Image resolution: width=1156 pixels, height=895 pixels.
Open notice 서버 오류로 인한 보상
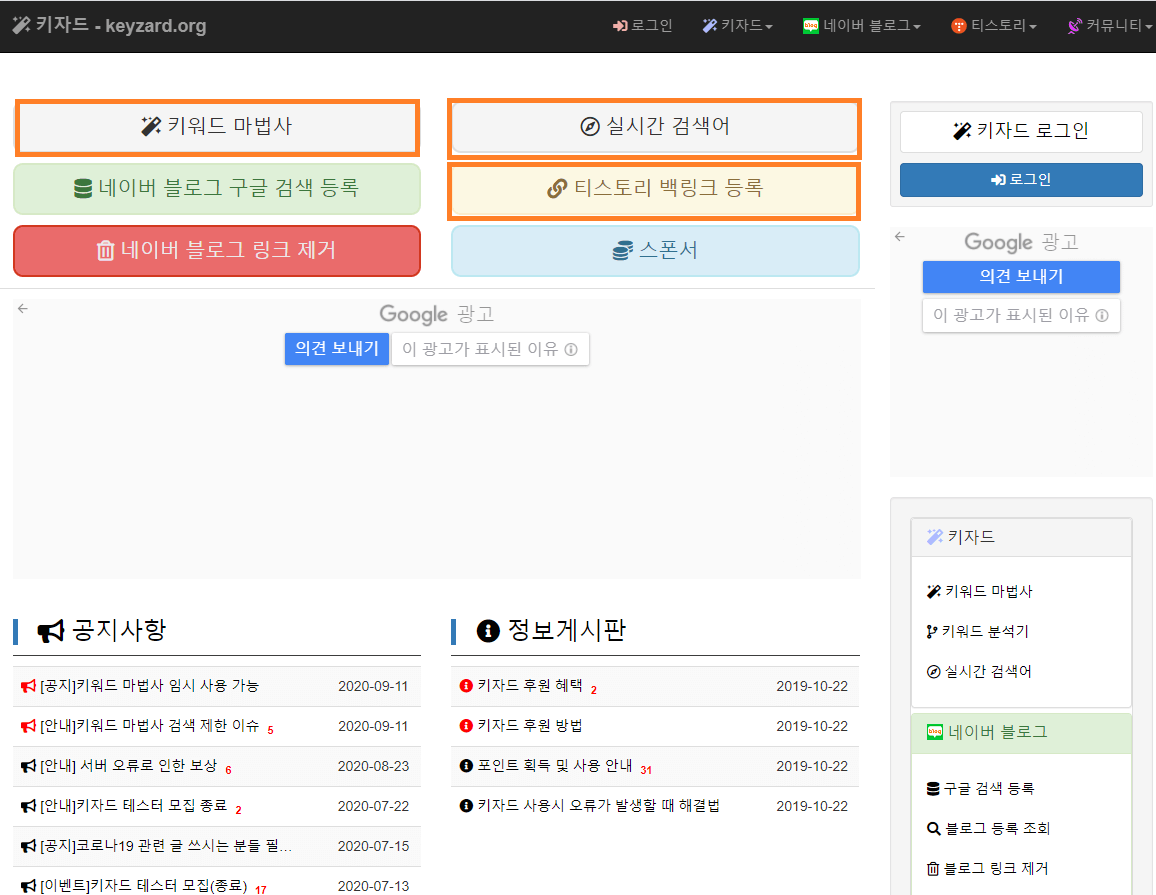(128, 766)
